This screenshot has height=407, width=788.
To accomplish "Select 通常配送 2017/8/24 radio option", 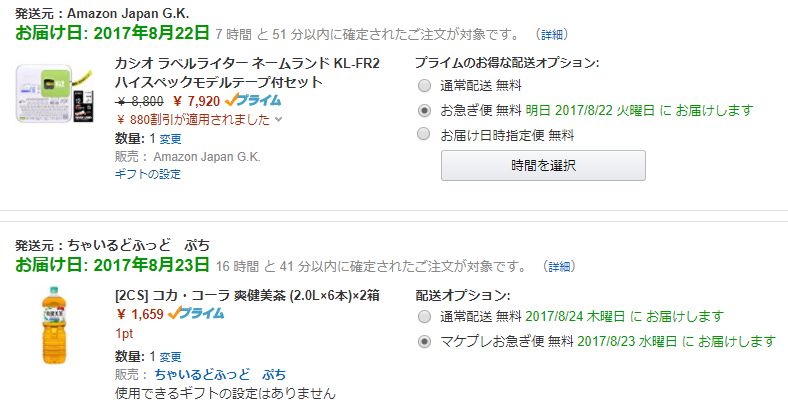I will (x=425, y=316).
